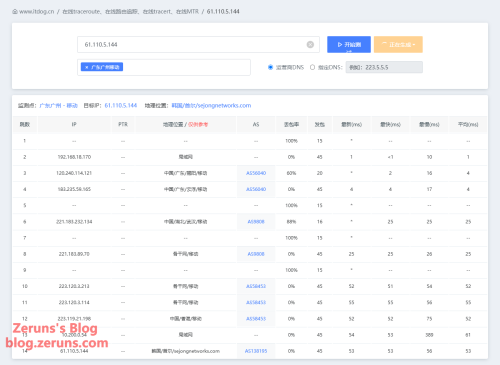
Task: Click the AS column header
Action: point(256,124)
